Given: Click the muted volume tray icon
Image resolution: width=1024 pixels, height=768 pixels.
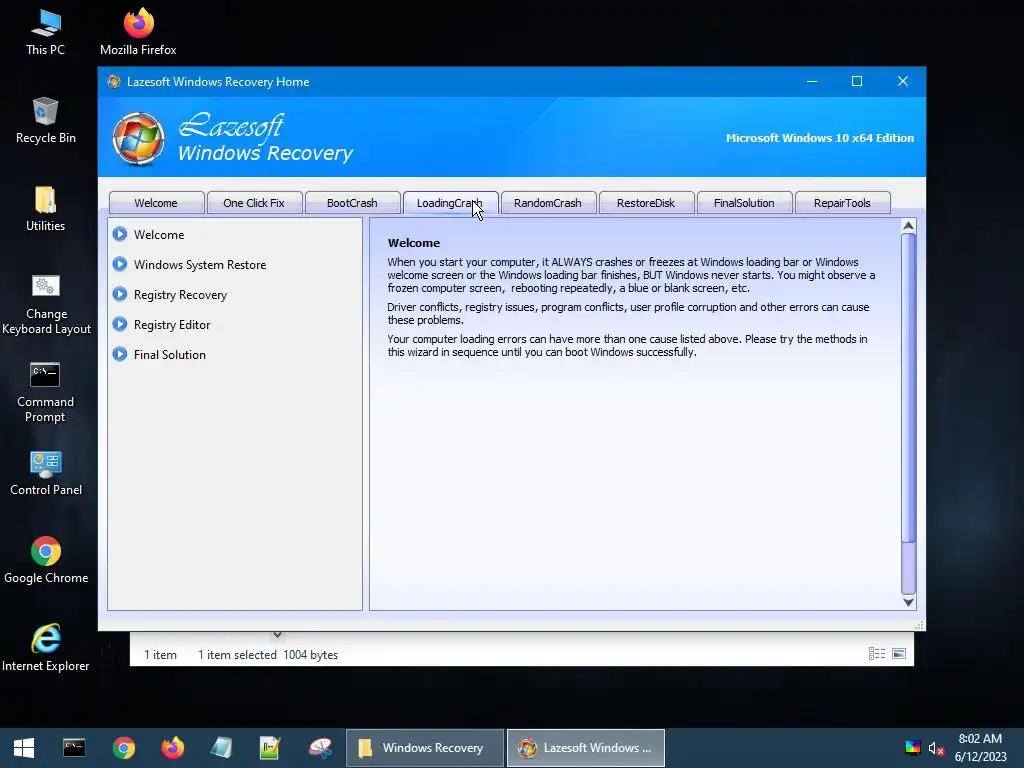Looking at the screenshot, I should click(936, 748).
